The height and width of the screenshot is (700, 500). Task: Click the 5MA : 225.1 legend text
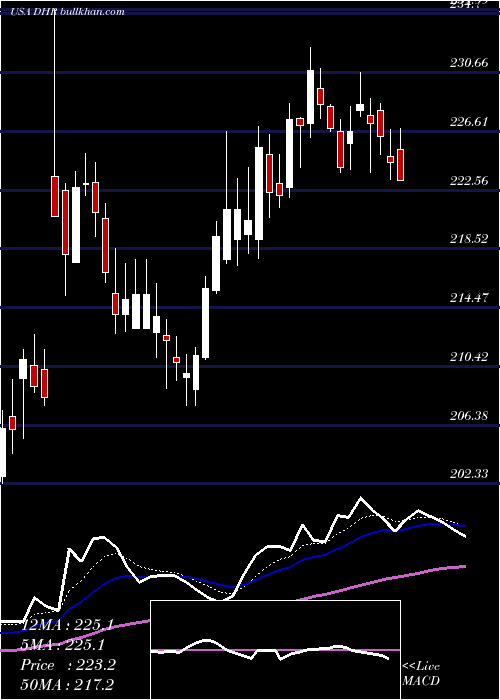(x=63, y=645)
